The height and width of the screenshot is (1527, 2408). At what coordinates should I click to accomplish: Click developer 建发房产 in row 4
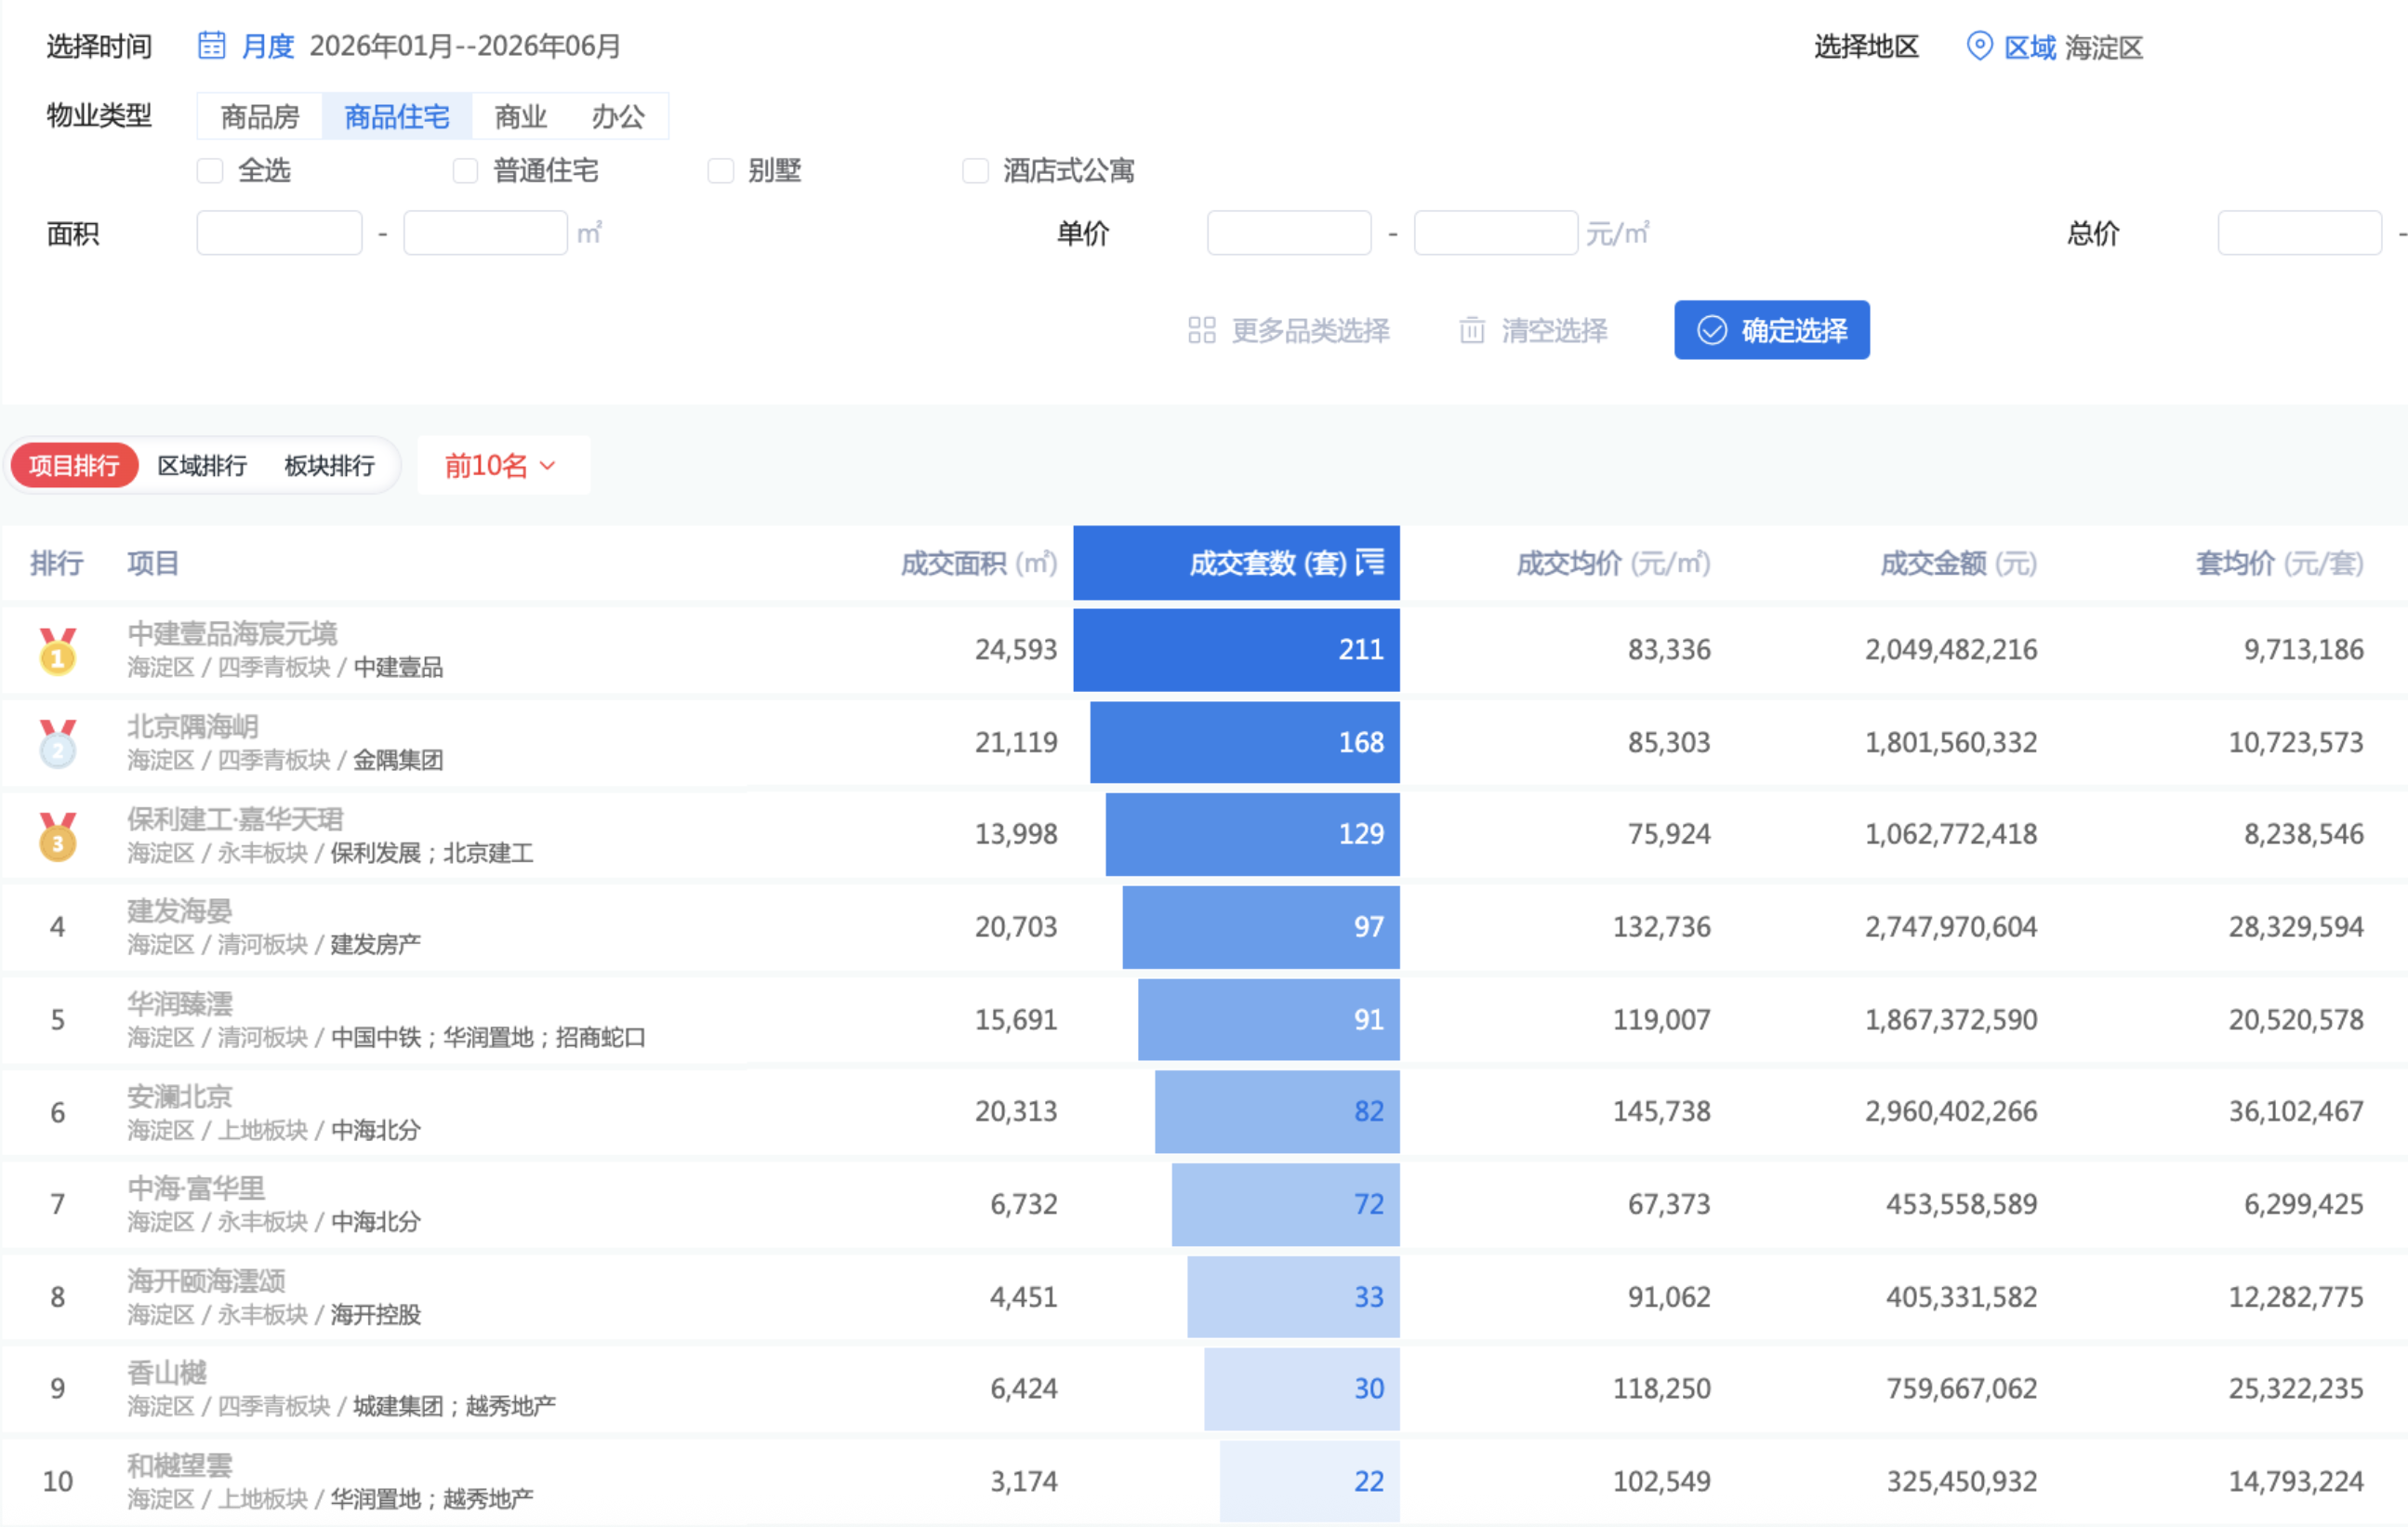tap(376, 944)
